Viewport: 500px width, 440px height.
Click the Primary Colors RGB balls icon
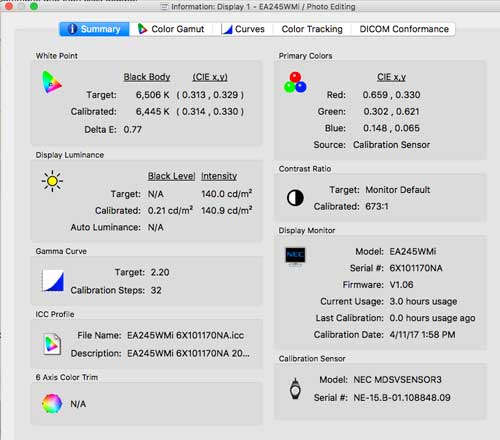click(x=295, y=82)
